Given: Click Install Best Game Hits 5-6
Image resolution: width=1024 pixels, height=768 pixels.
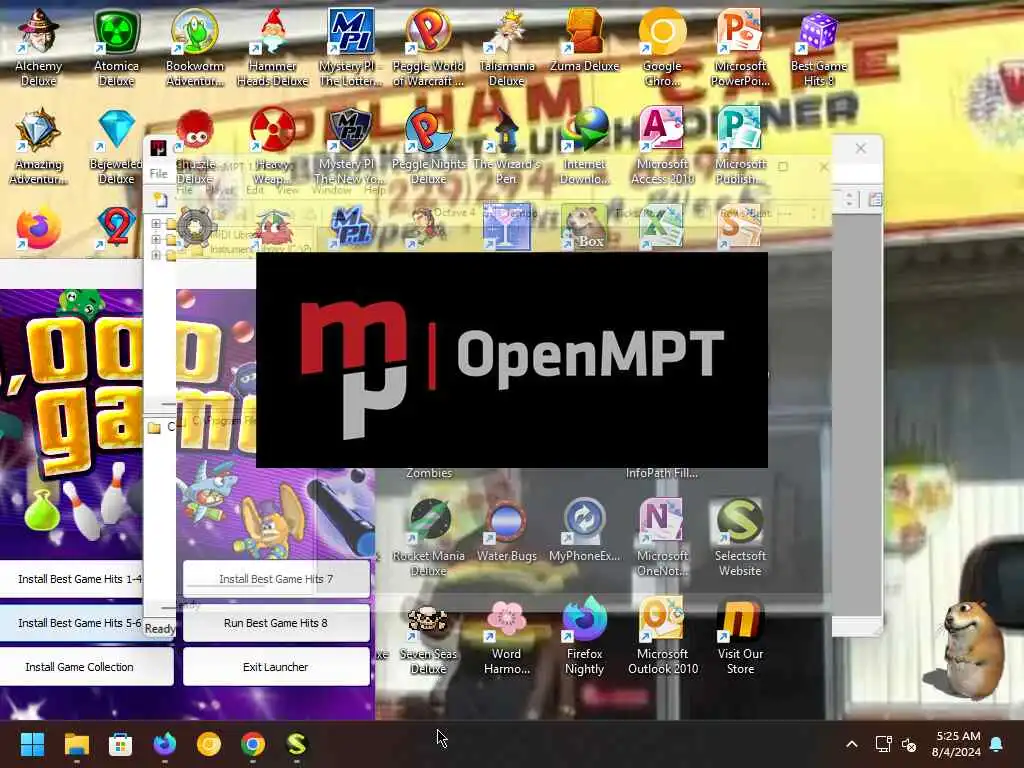Looking at the screenshot, I should [x=72, y=623].
